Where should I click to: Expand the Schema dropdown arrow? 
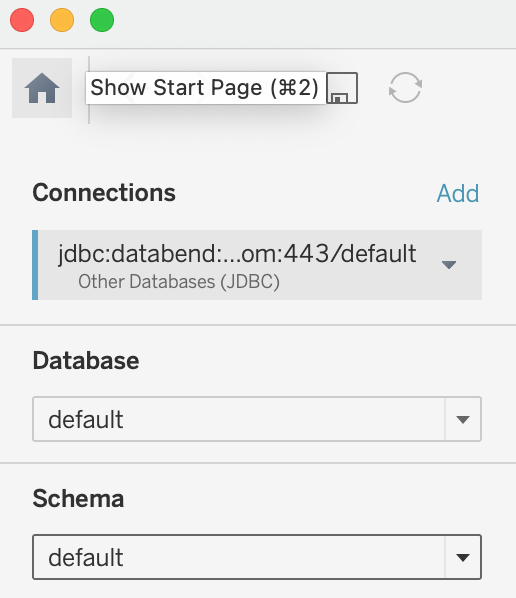[x=463, y=558]
